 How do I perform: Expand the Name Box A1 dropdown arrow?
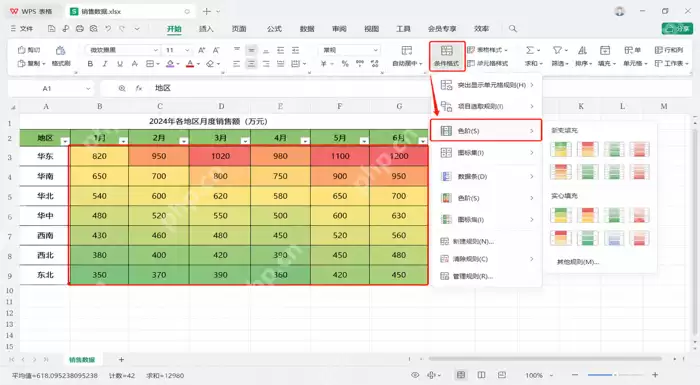click(x=88, y=88)
